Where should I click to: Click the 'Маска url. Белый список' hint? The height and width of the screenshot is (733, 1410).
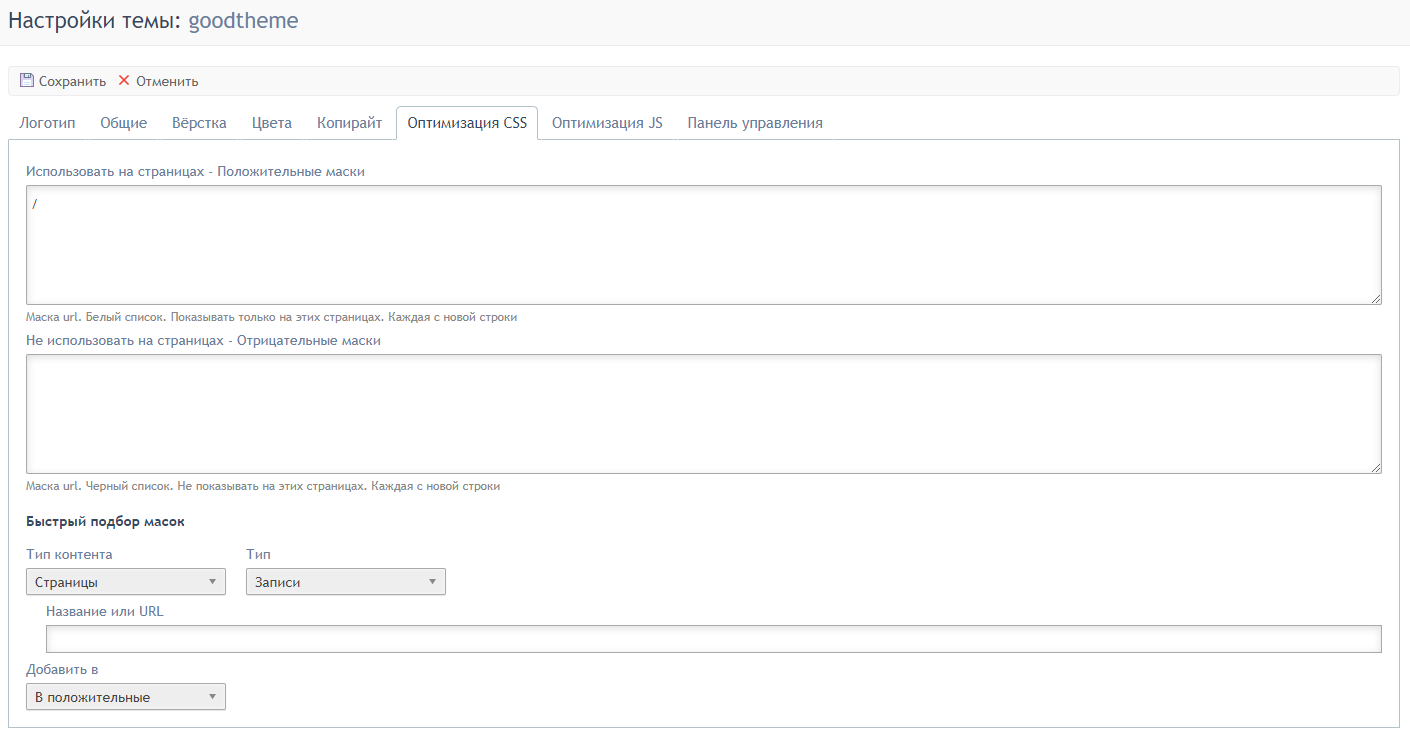(x=271, y=317)
